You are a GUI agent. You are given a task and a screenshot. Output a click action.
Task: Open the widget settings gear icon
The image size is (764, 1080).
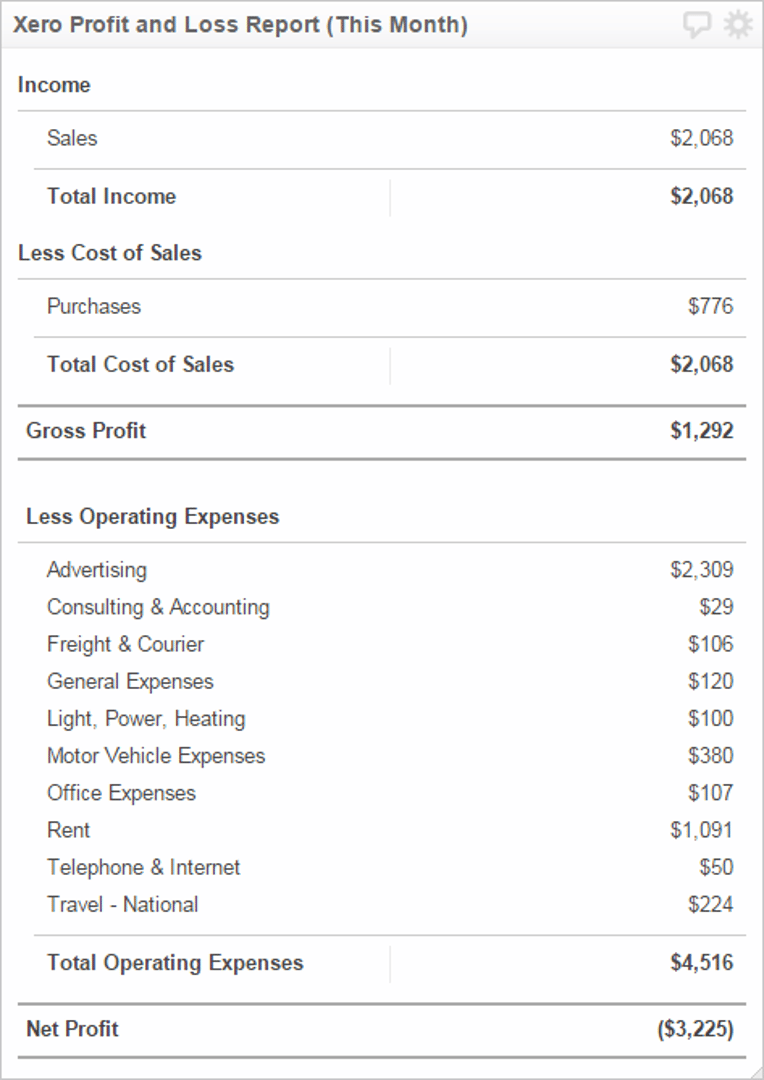point(737,24)
